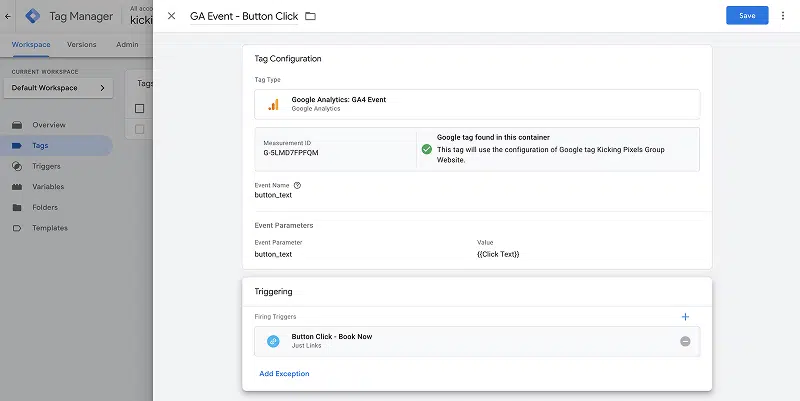The width and height of the screenshot is (800, 401).
Task: Click the folder icon beside tag name
Action: 310,16
